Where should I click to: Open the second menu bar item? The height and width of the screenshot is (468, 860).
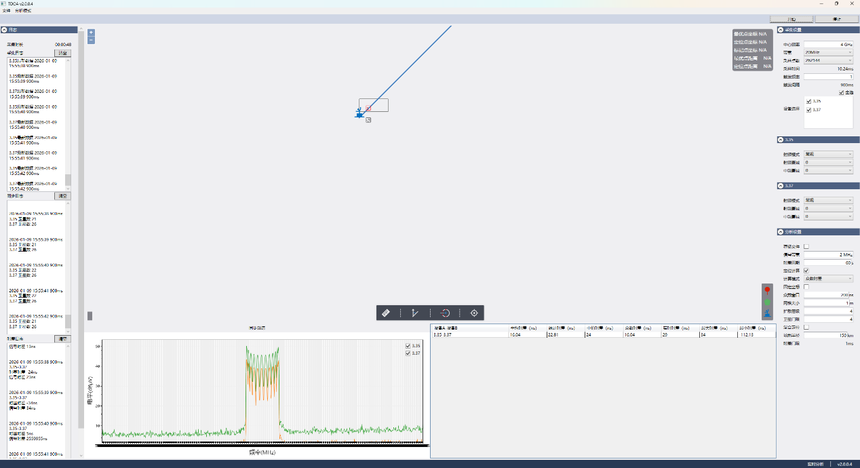(x=21, y=11)
